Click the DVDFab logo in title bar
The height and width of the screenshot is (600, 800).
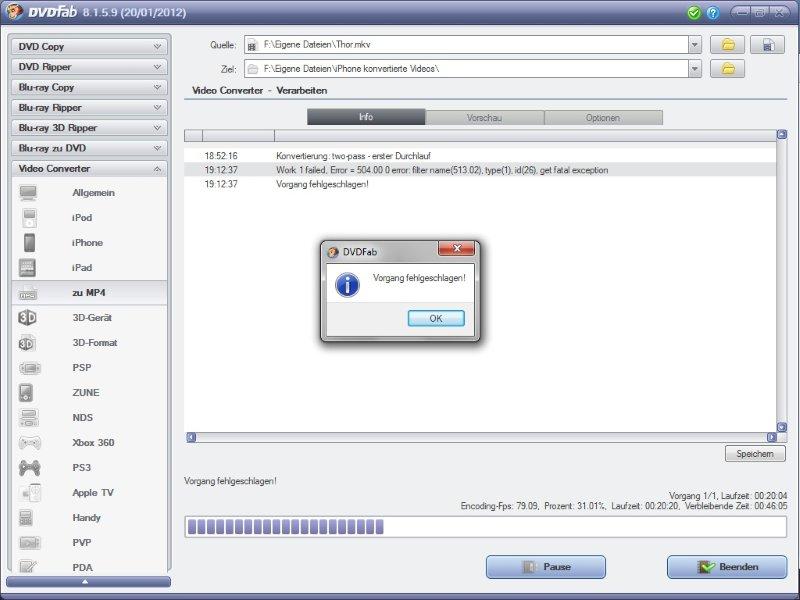click(14, 11)
